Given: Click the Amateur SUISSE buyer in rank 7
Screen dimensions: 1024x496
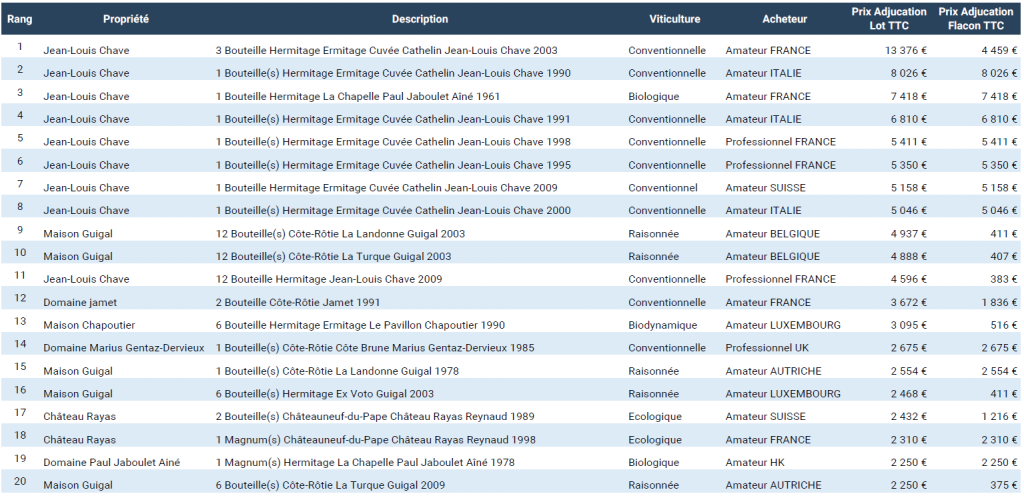Looking at the screenshot, I should pos(765,187).
